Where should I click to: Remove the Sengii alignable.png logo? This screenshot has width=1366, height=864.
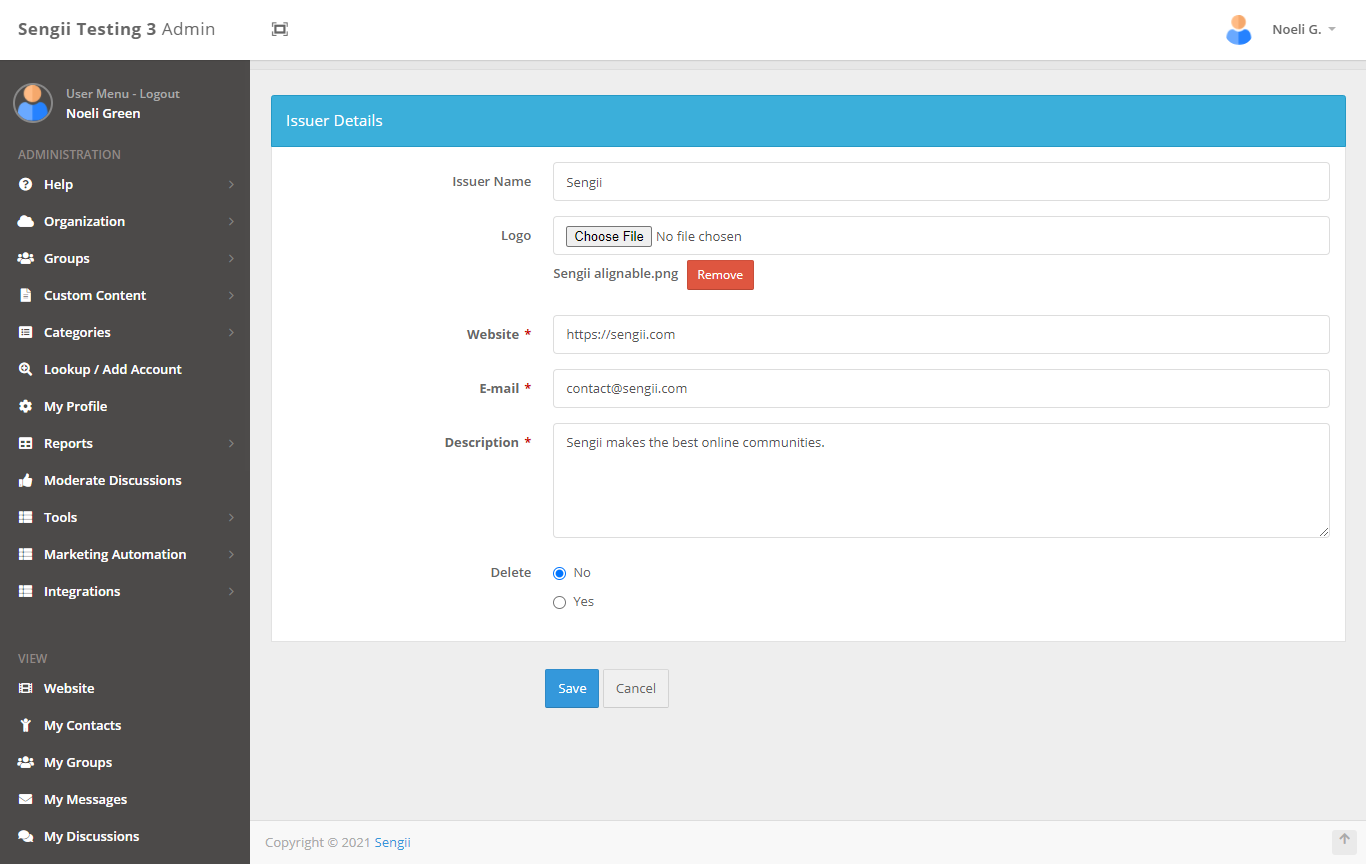point(720,275)
